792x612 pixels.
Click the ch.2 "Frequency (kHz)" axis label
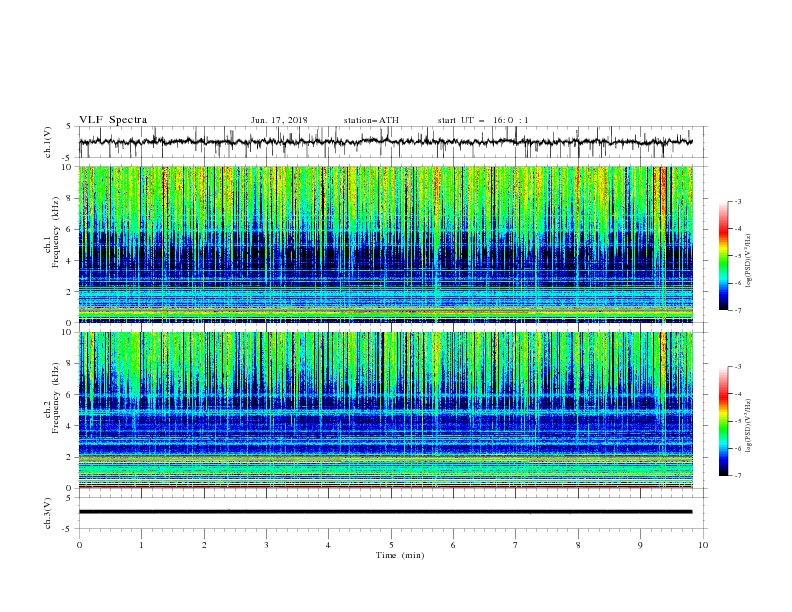click(x=55, y=398)
